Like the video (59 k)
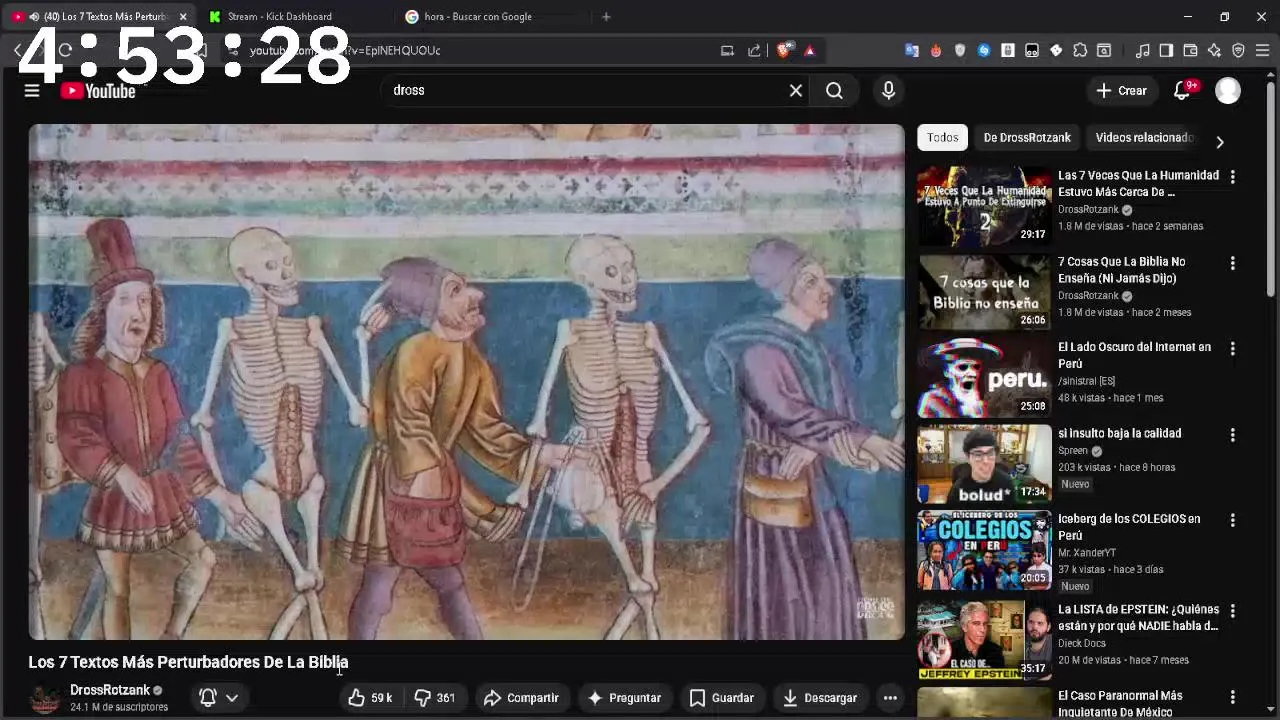 (370, 698)
